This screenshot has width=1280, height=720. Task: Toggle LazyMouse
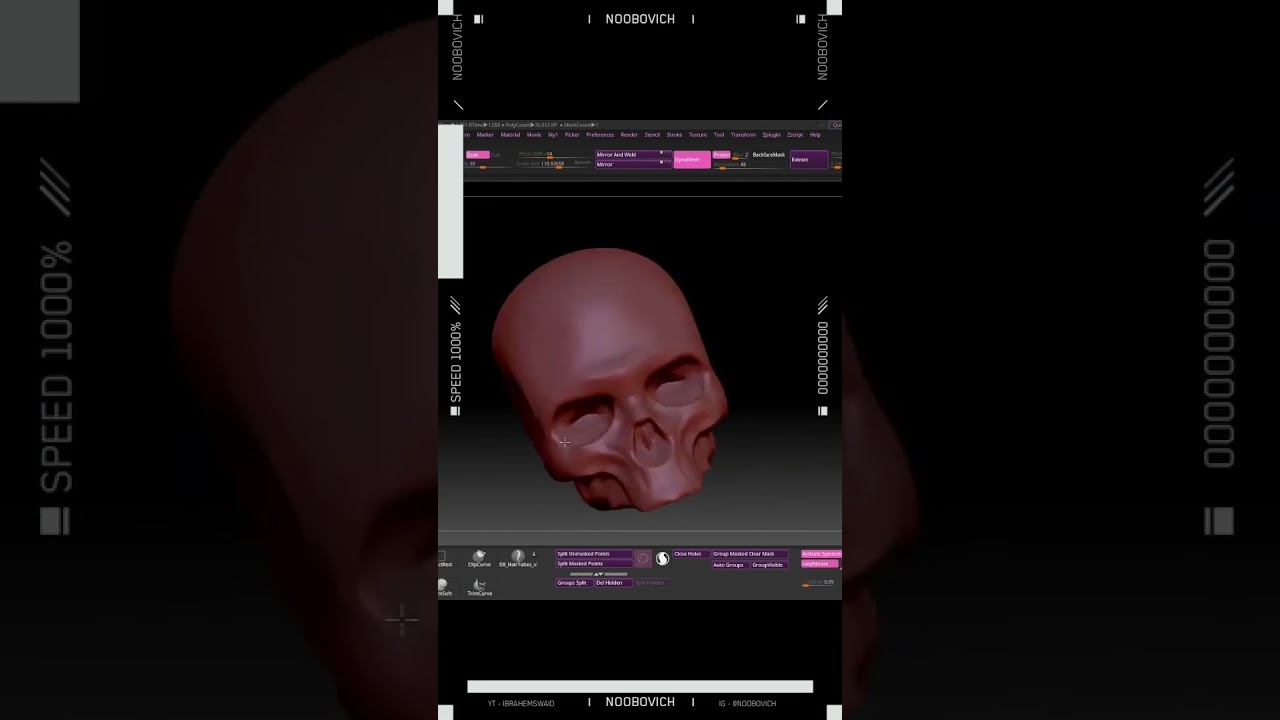[x=820, y=564]
